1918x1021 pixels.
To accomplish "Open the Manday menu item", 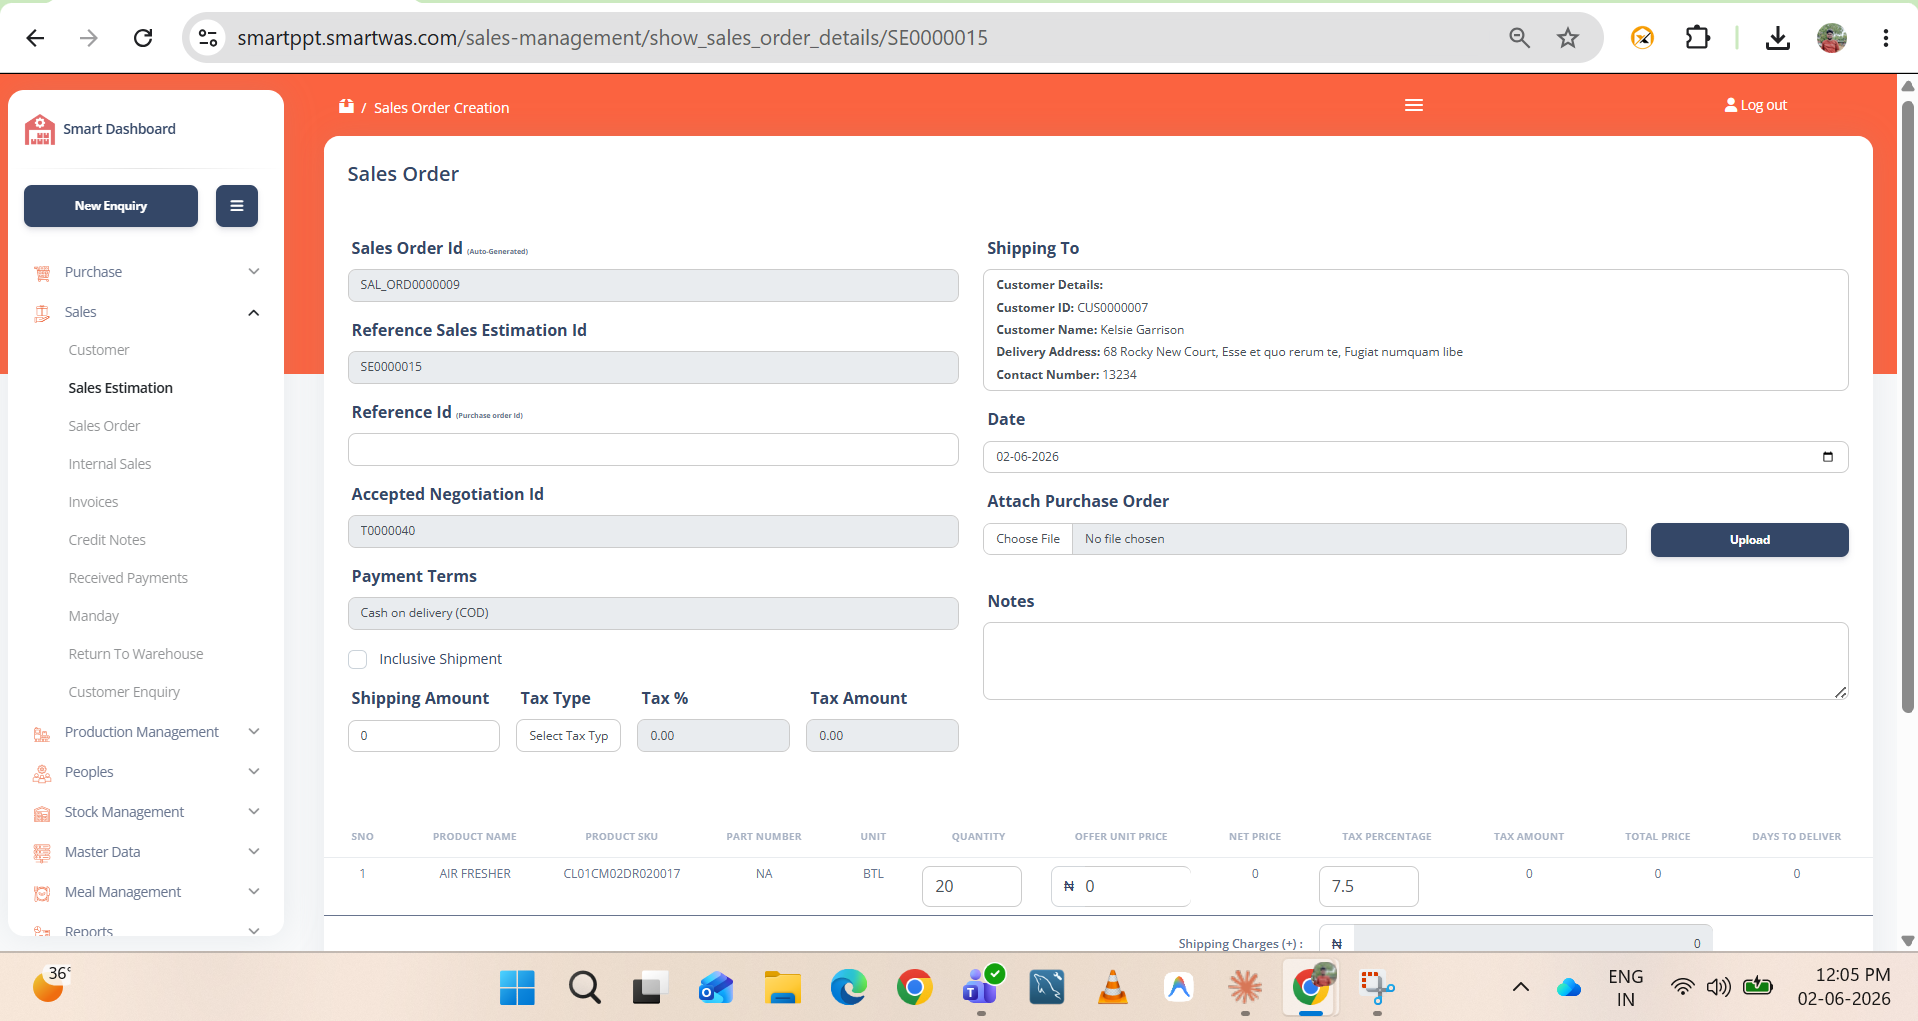I will pyautogui.click(x=93, y=616).
